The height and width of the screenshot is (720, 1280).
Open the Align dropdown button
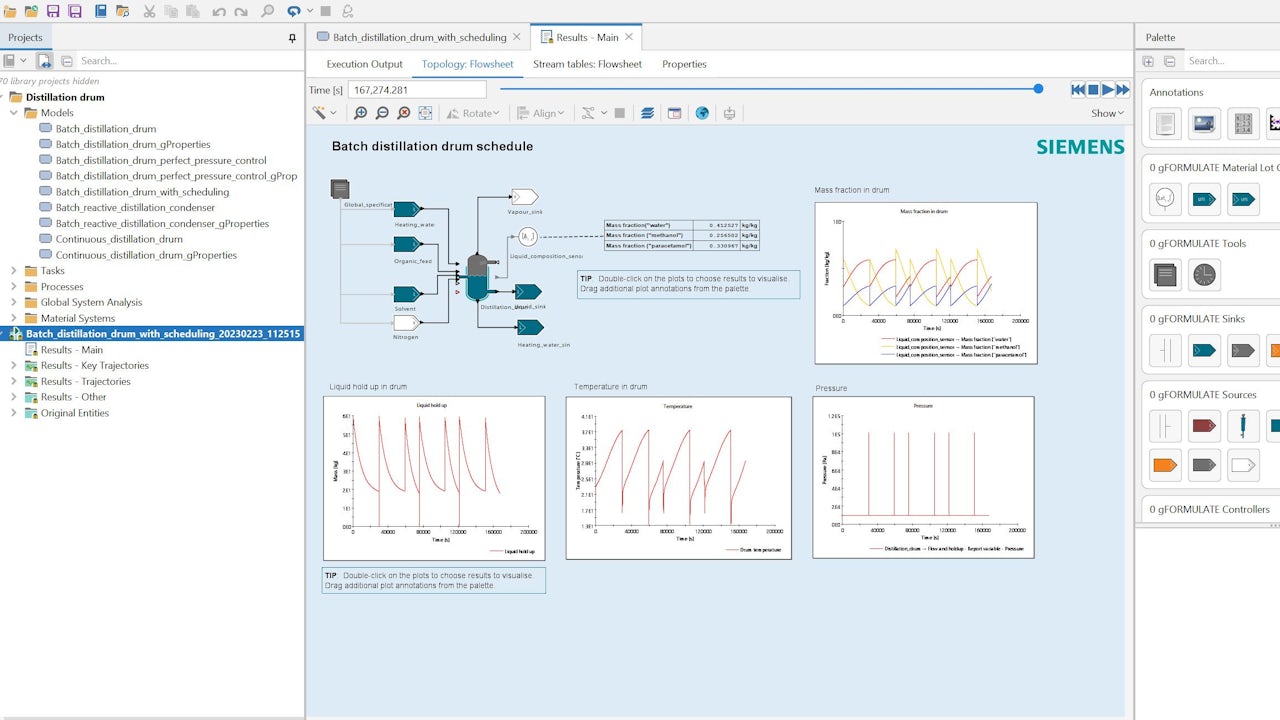[548, 113]
